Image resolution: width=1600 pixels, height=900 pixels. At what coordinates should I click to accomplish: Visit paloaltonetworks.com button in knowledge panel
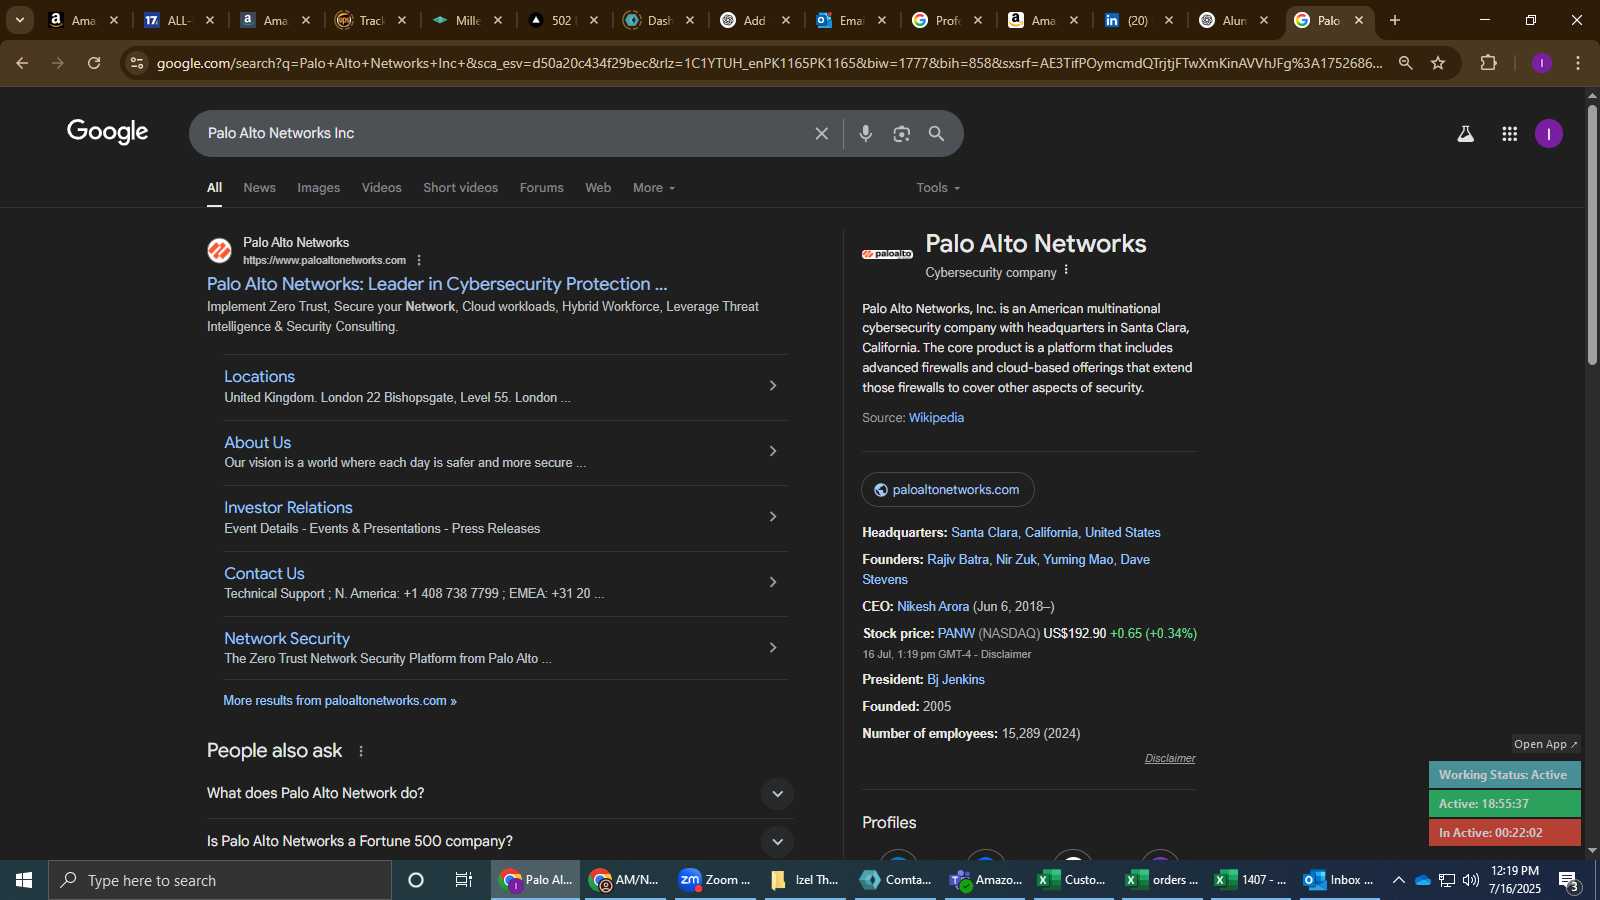tap(947, 490)
